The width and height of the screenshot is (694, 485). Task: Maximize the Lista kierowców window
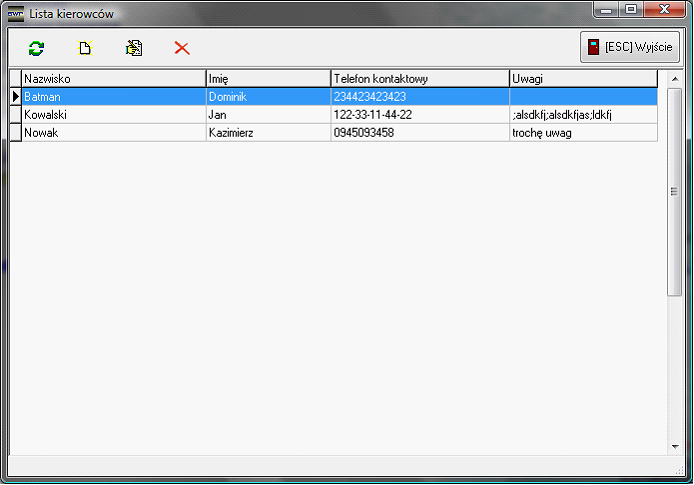(631, 10)
